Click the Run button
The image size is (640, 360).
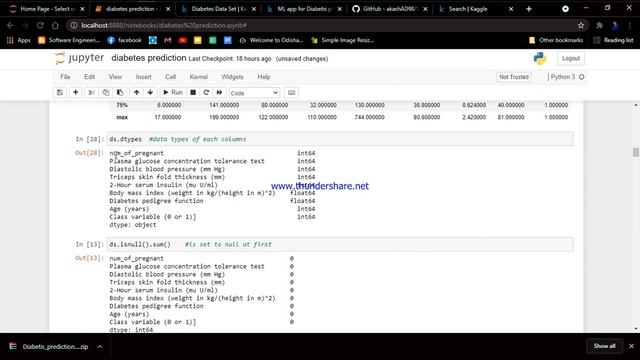coord(173,93)
